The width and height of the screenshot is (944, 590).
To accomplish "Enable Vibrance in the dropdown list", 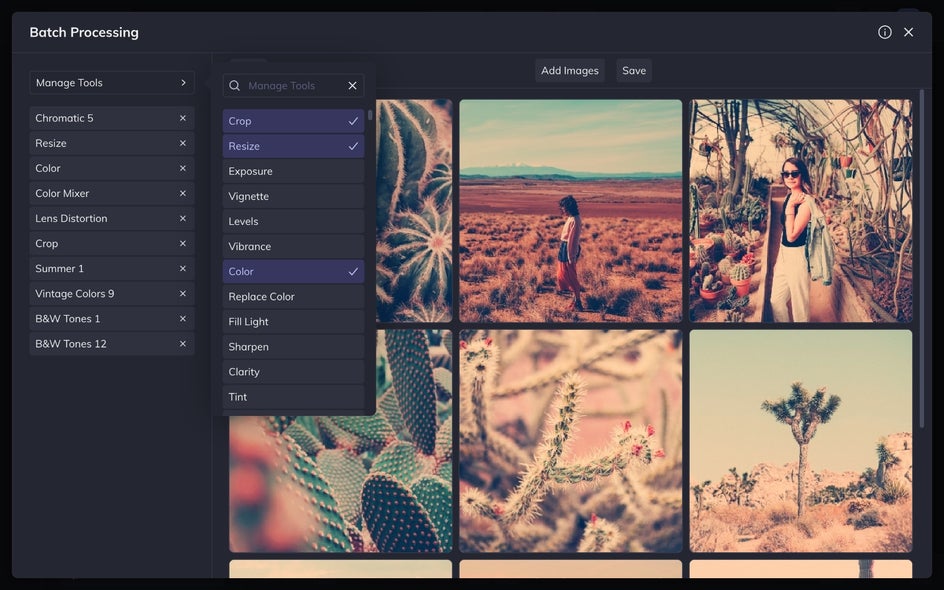I will tap(293, 246).
